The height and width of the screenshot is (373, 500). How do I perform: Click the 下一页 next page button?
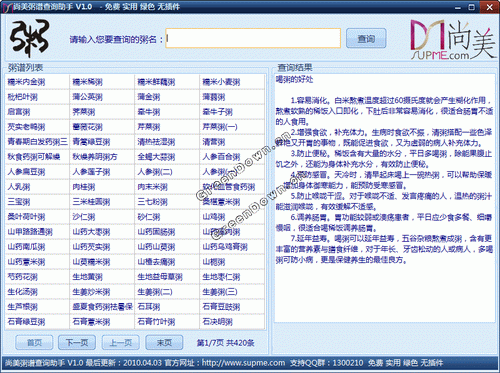tap(77, 343)
